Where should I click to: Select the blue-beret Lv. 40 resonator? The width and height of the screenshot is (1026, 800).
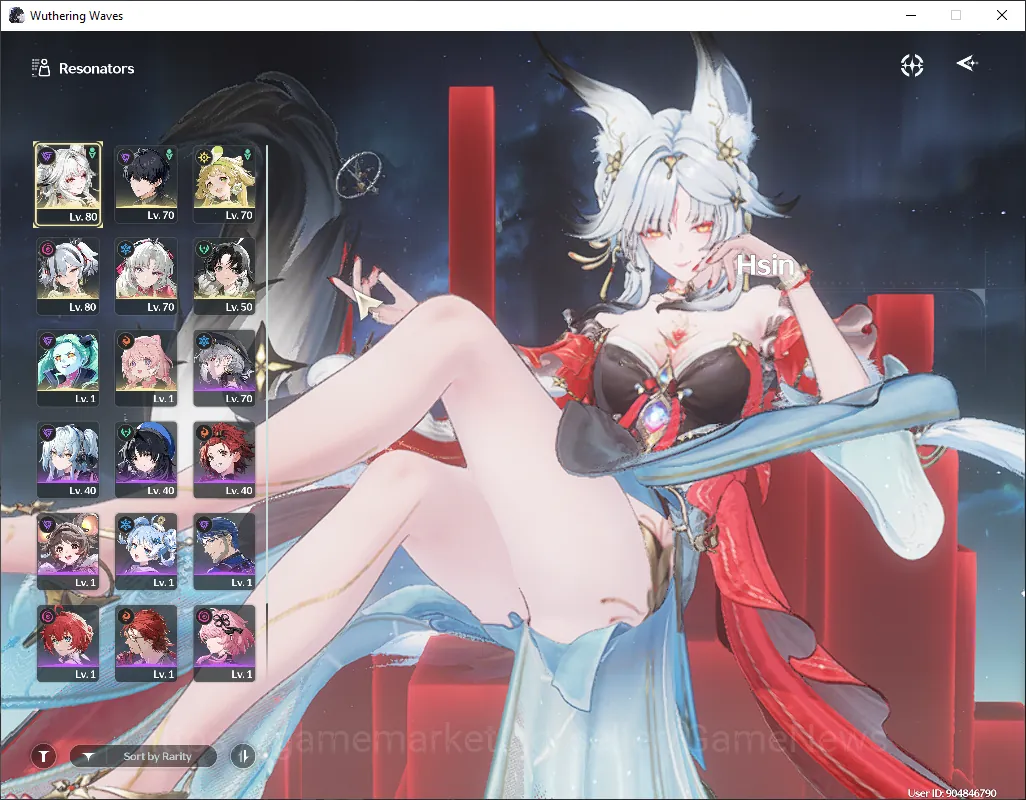tap(146, 460)
